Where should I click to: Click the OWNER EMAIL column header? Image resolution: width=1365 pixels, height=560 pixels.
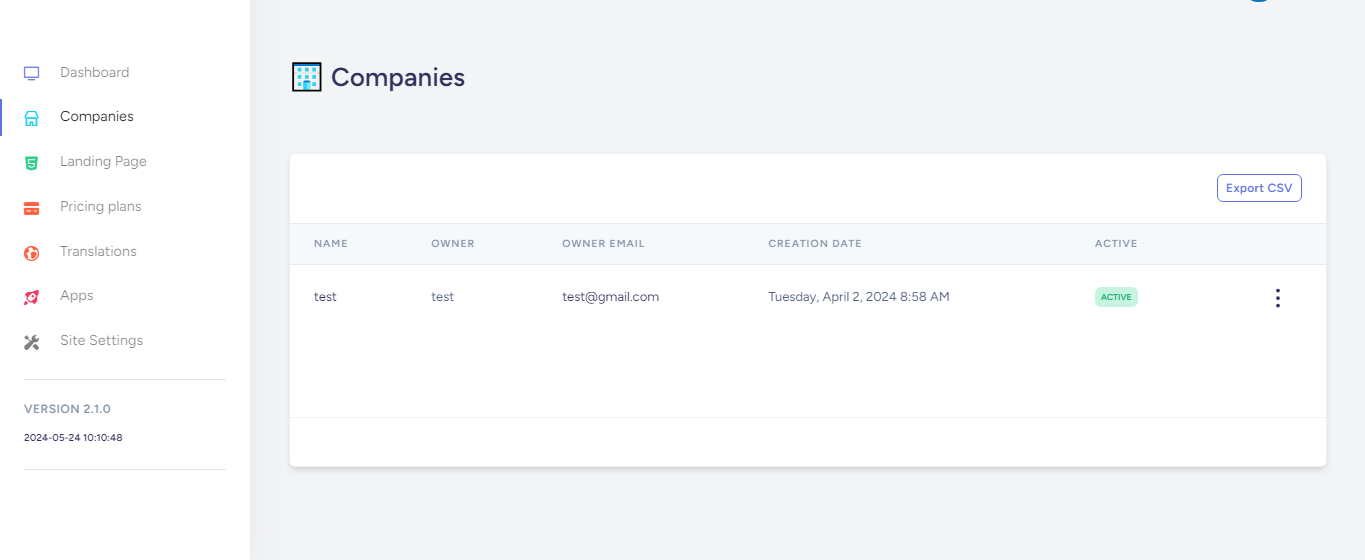[x=603, y=244]
